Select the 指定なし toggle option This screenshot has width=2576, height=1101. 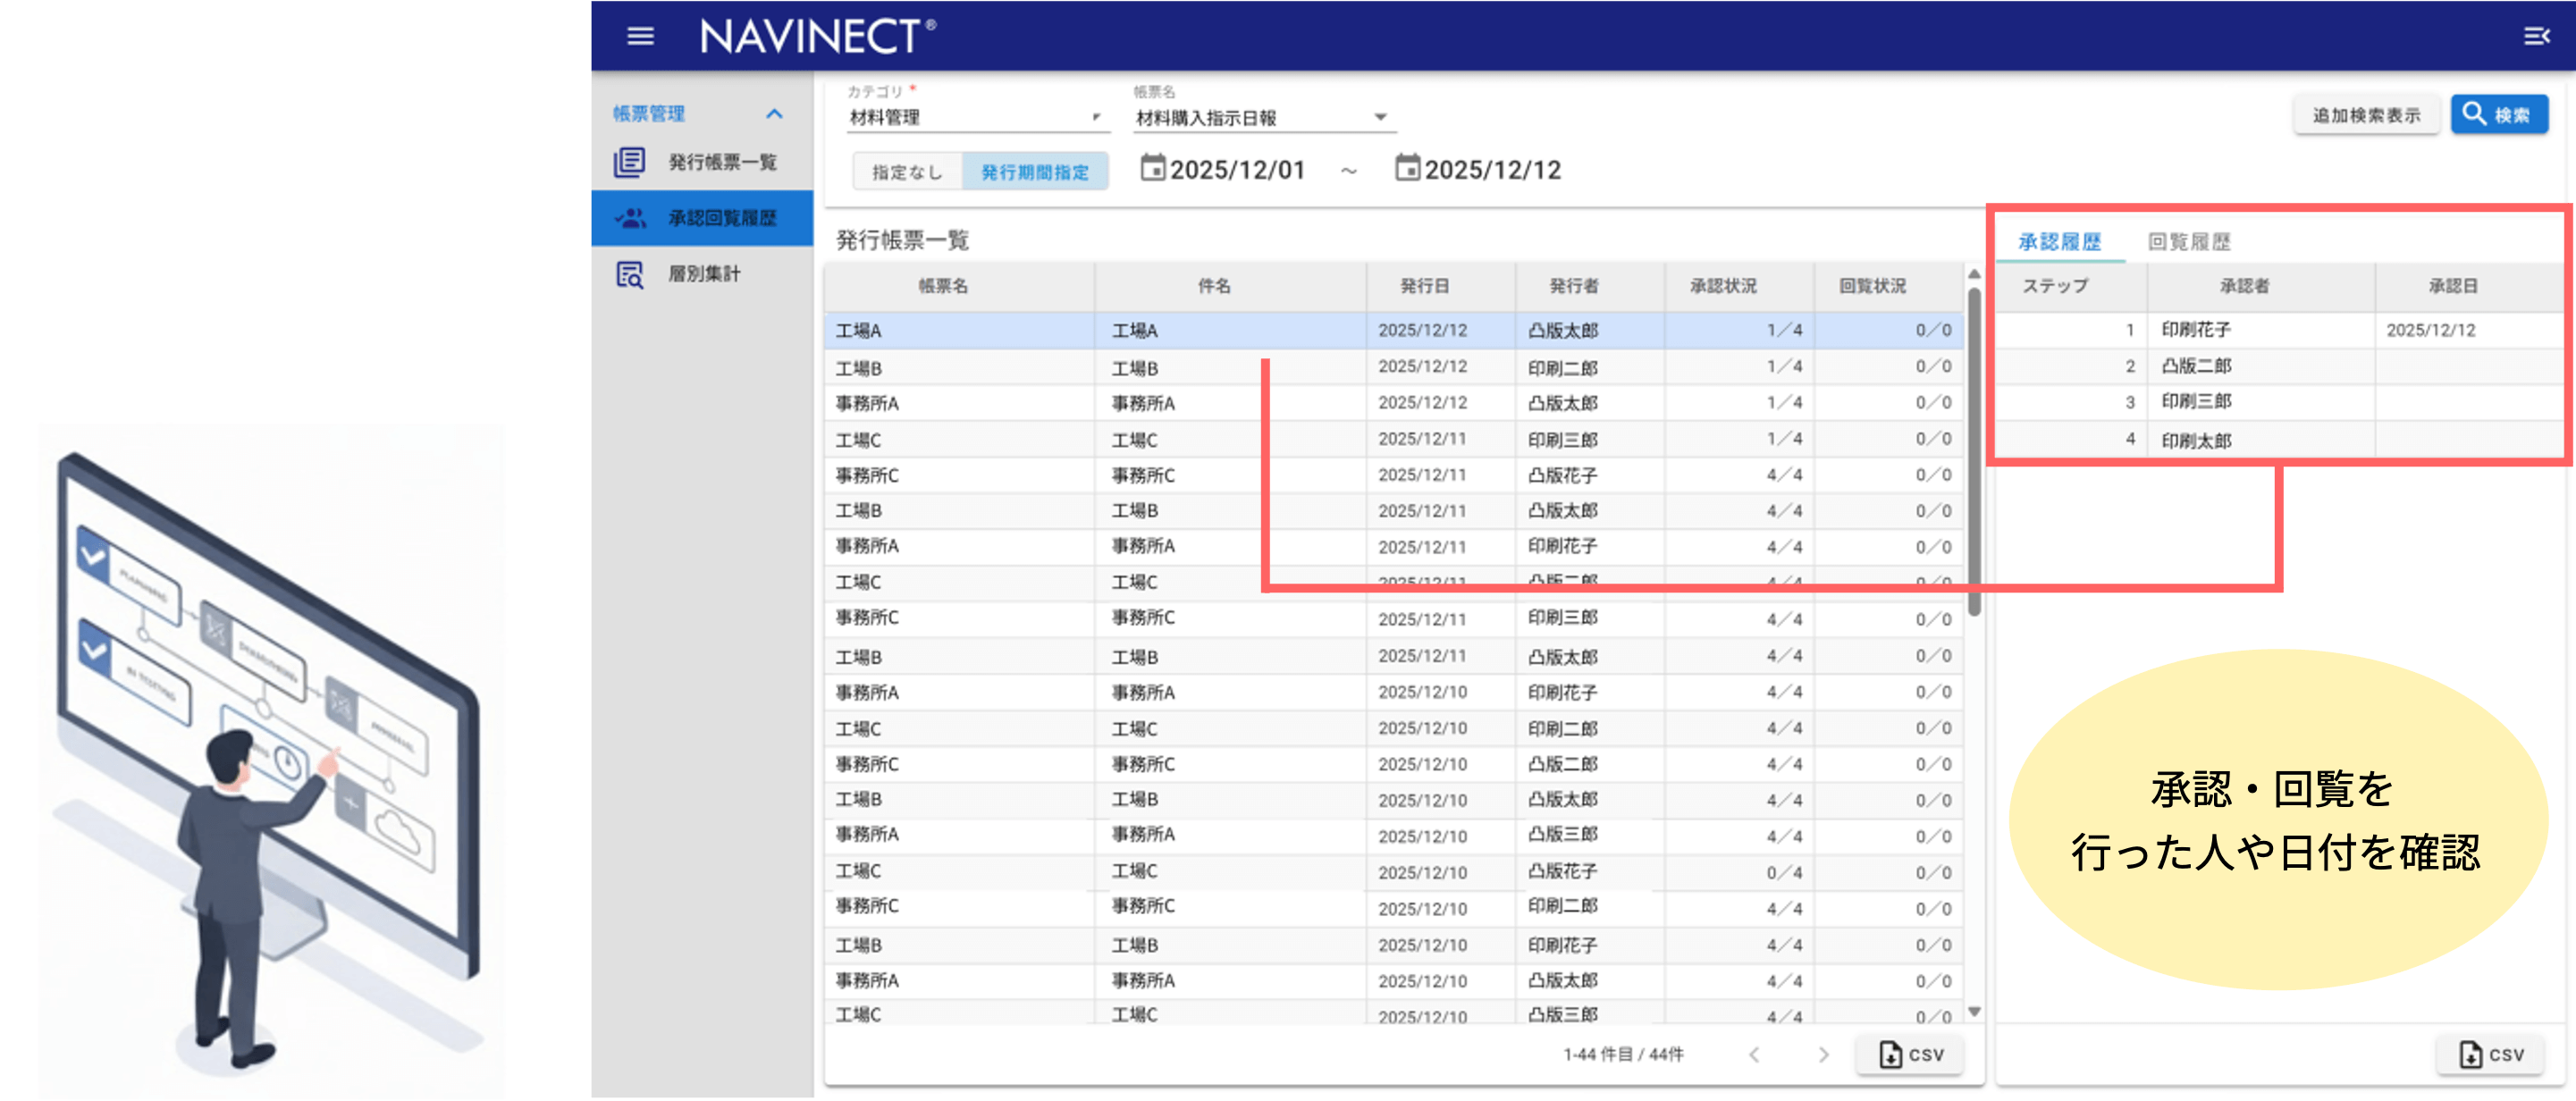pos(907,172)
